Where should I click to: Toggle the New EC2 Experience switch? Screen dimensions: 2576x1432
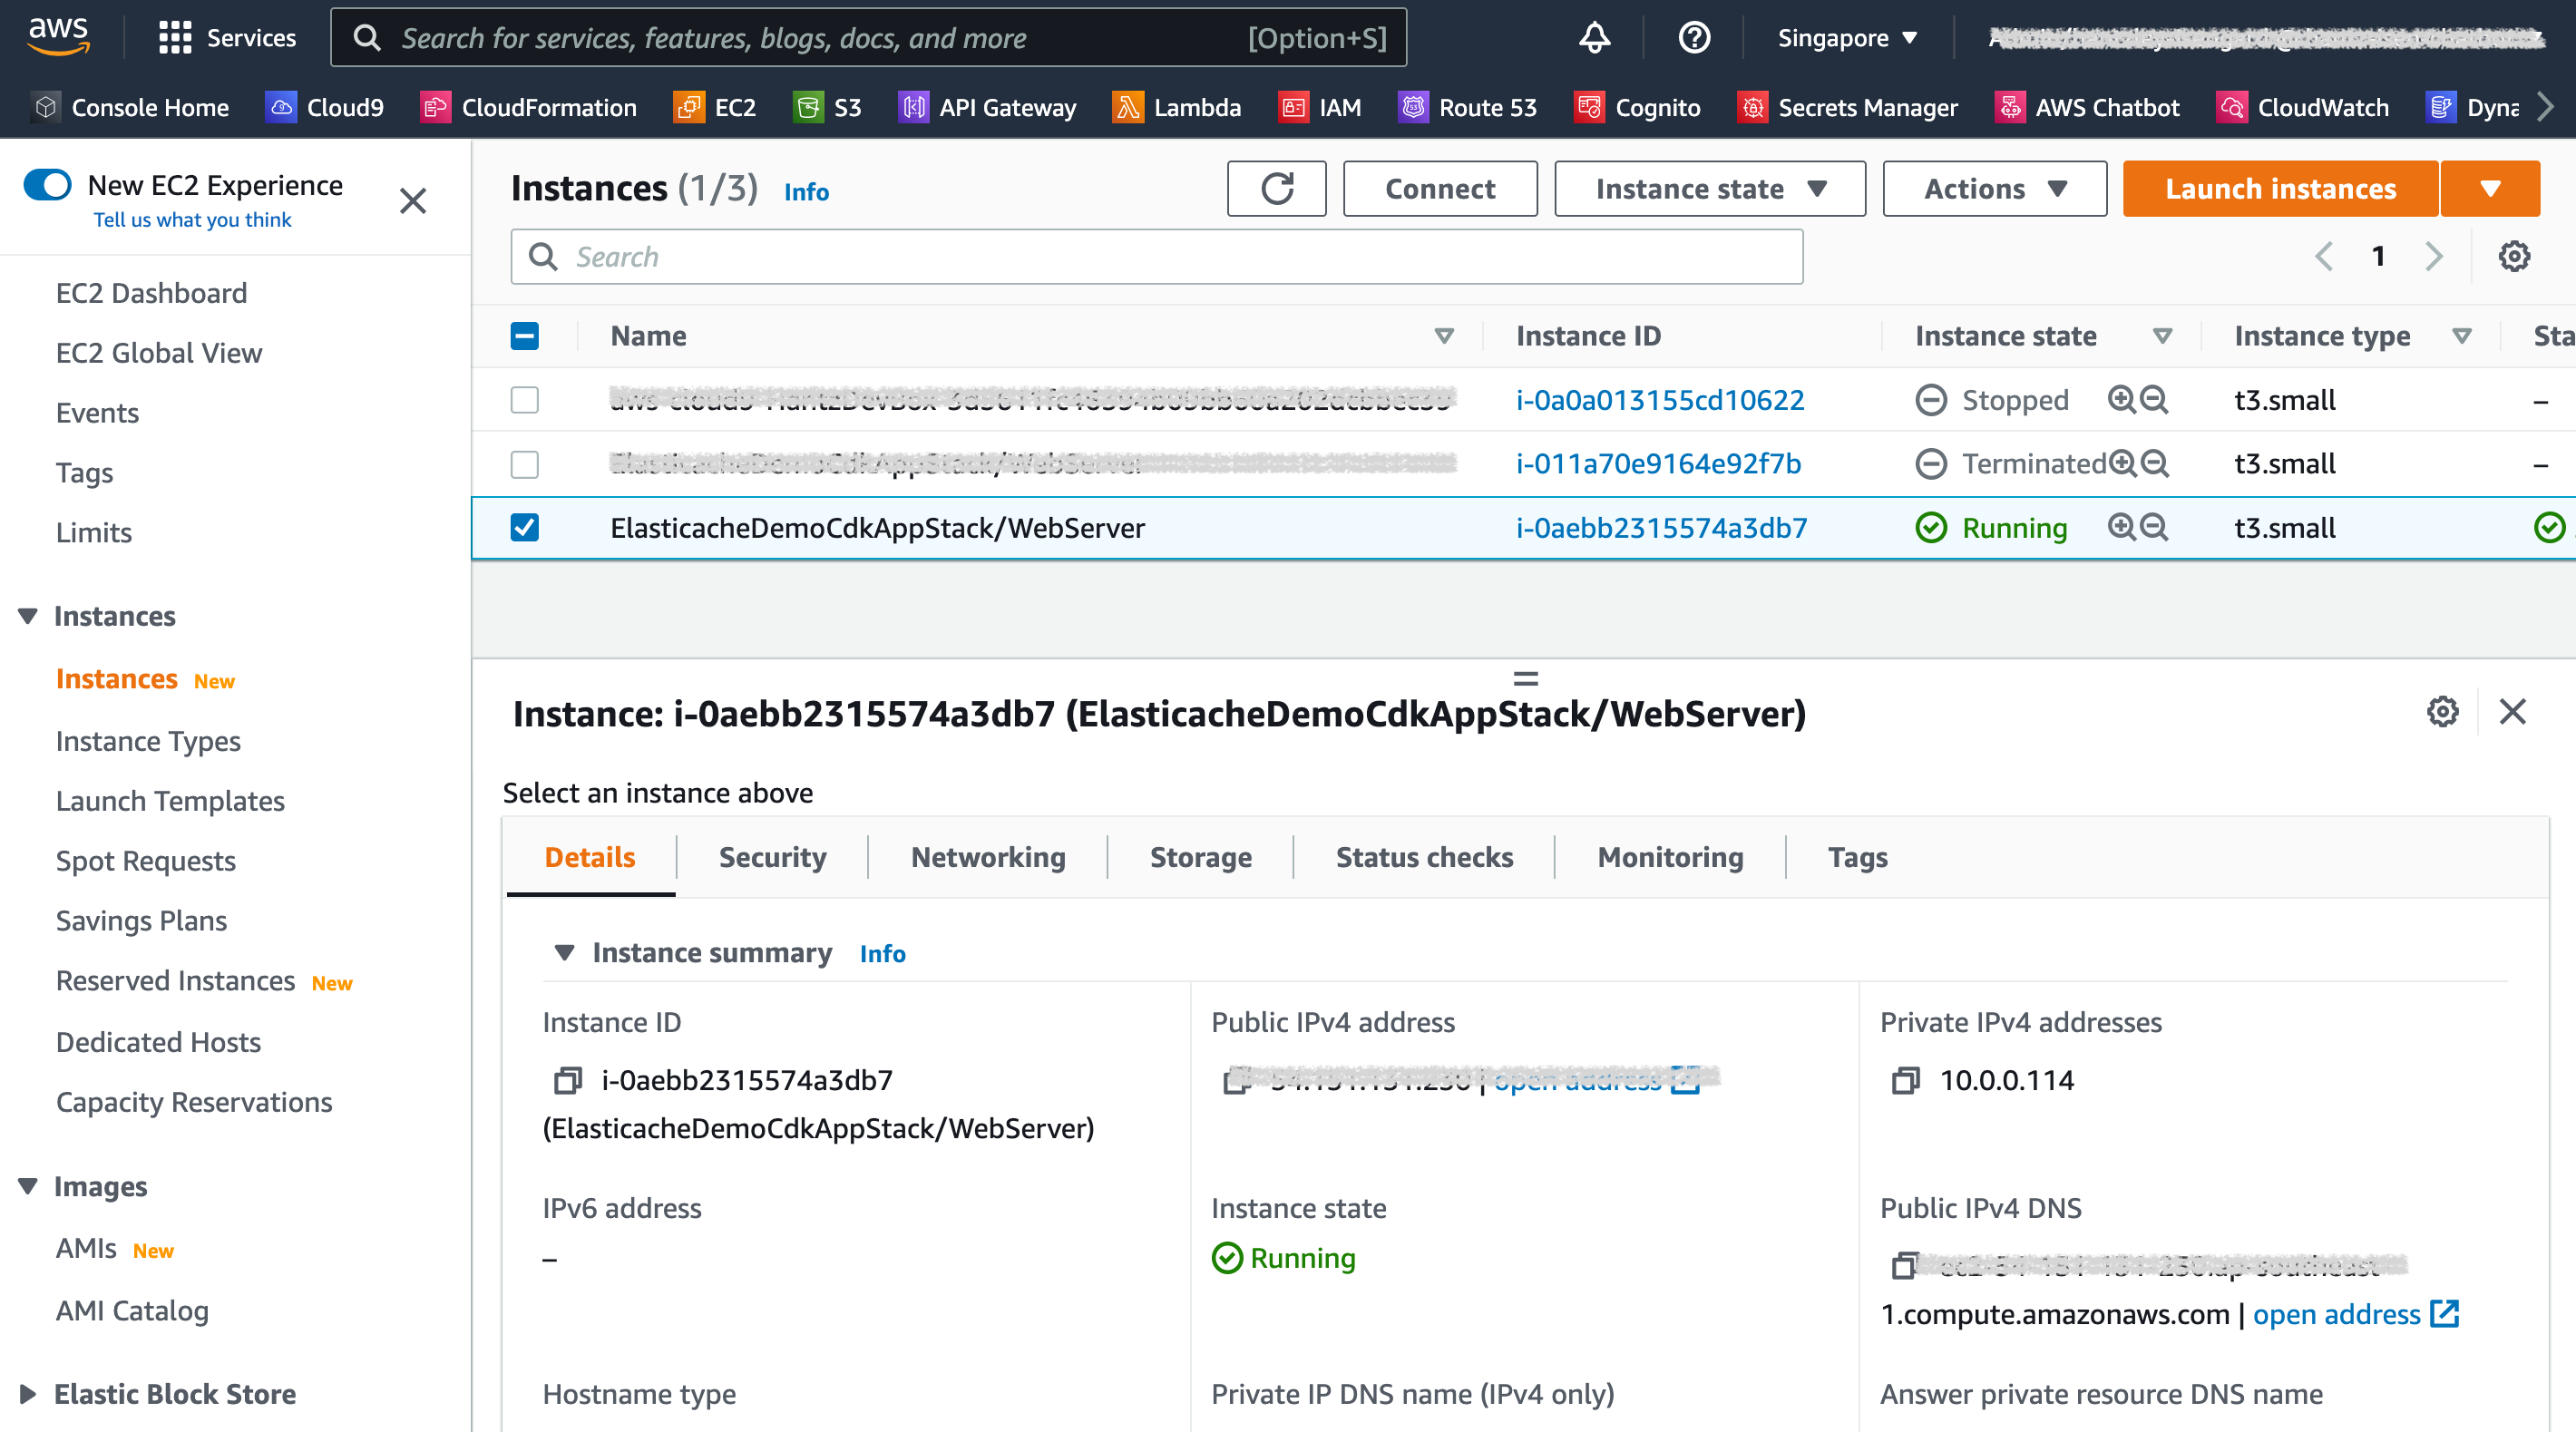pos(48,185)
